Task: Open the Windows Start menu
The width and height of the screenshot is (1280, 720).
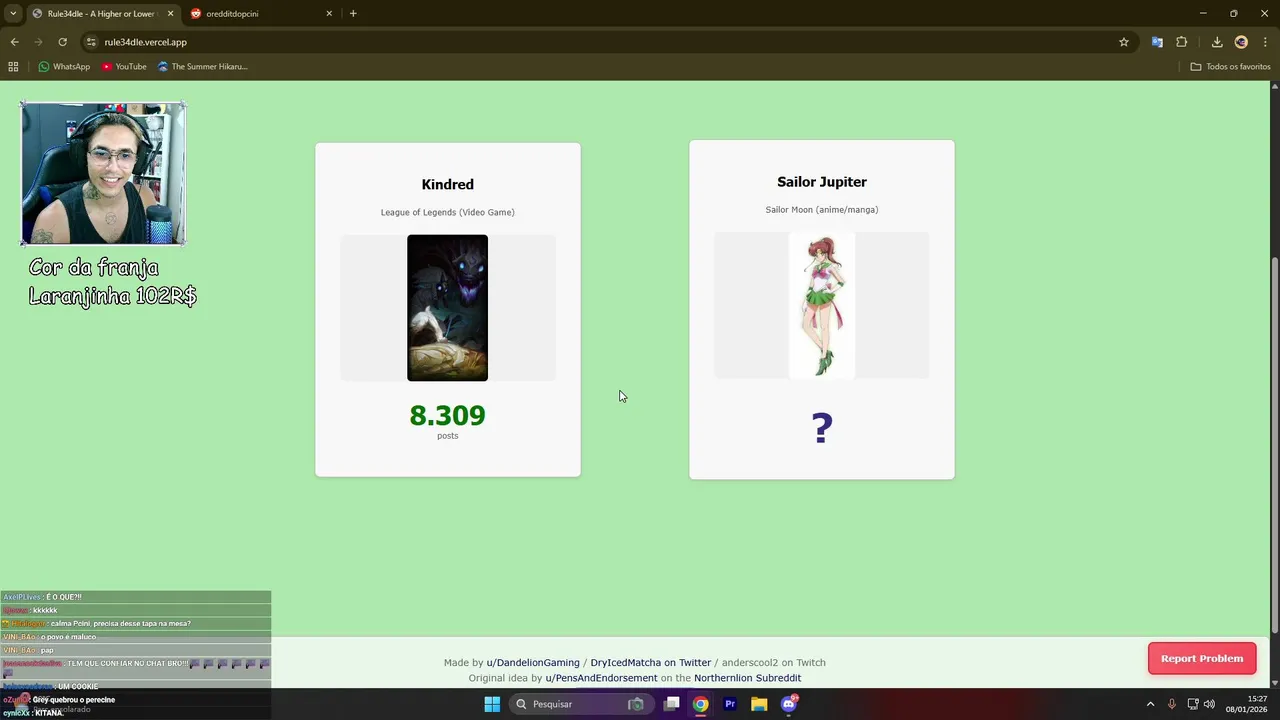Action: click(492, 704)
